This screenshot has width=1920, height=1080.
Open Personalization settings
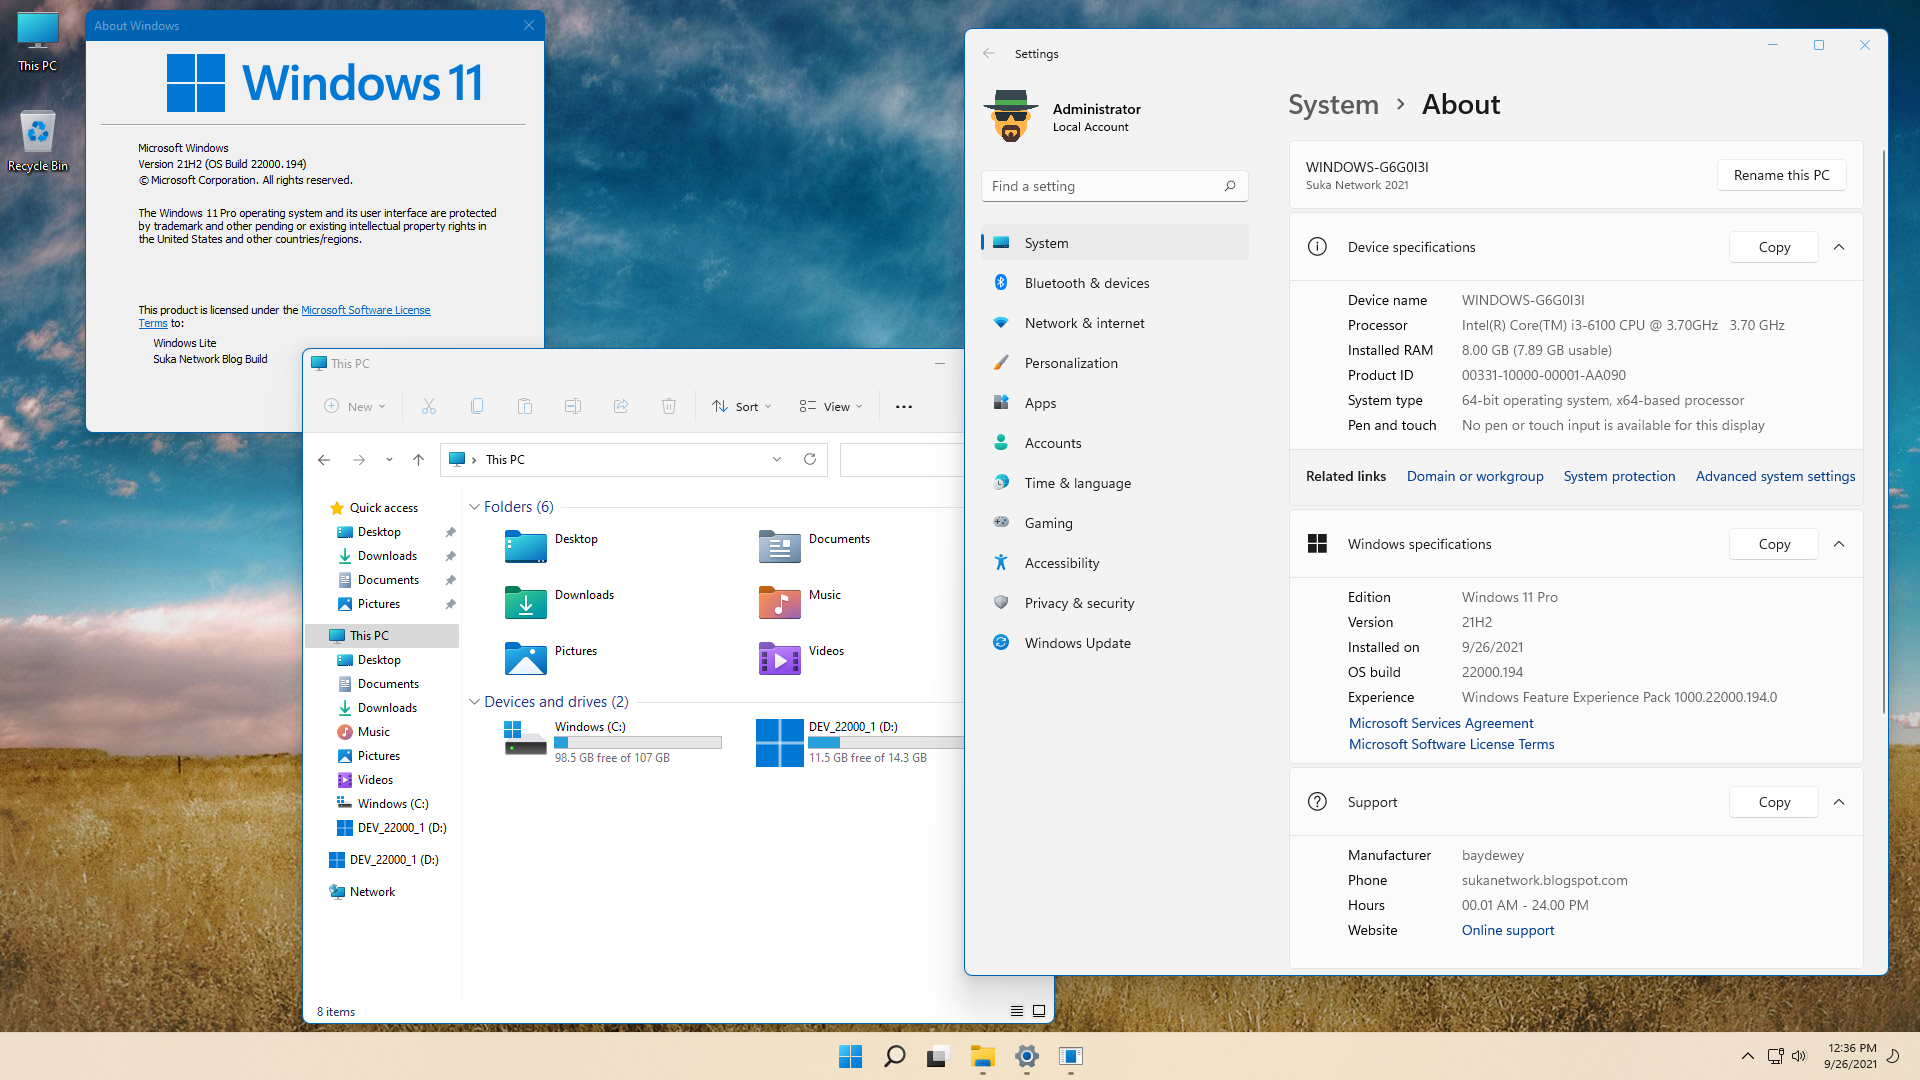coord(1070,362)
